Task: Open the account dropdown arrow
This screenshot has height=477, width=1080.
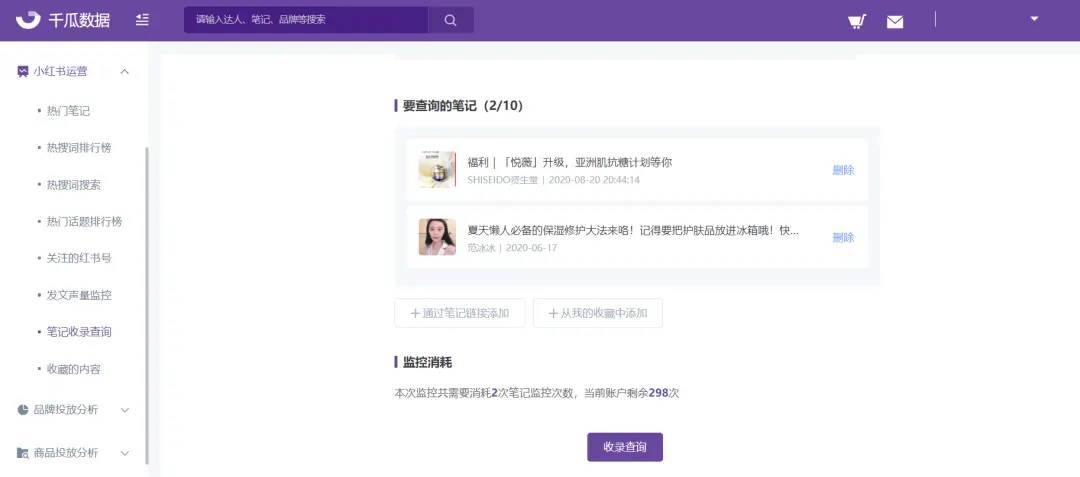Action: (1034, 18)
